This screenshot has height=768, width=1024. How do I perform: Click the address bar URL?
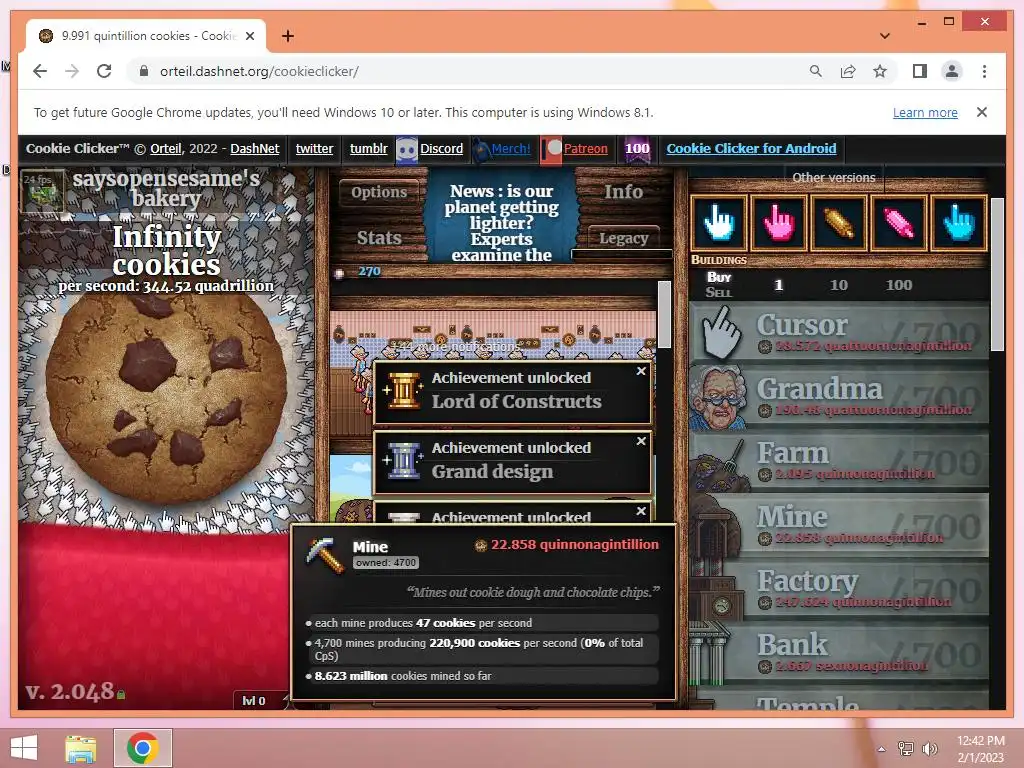(259, 71)
